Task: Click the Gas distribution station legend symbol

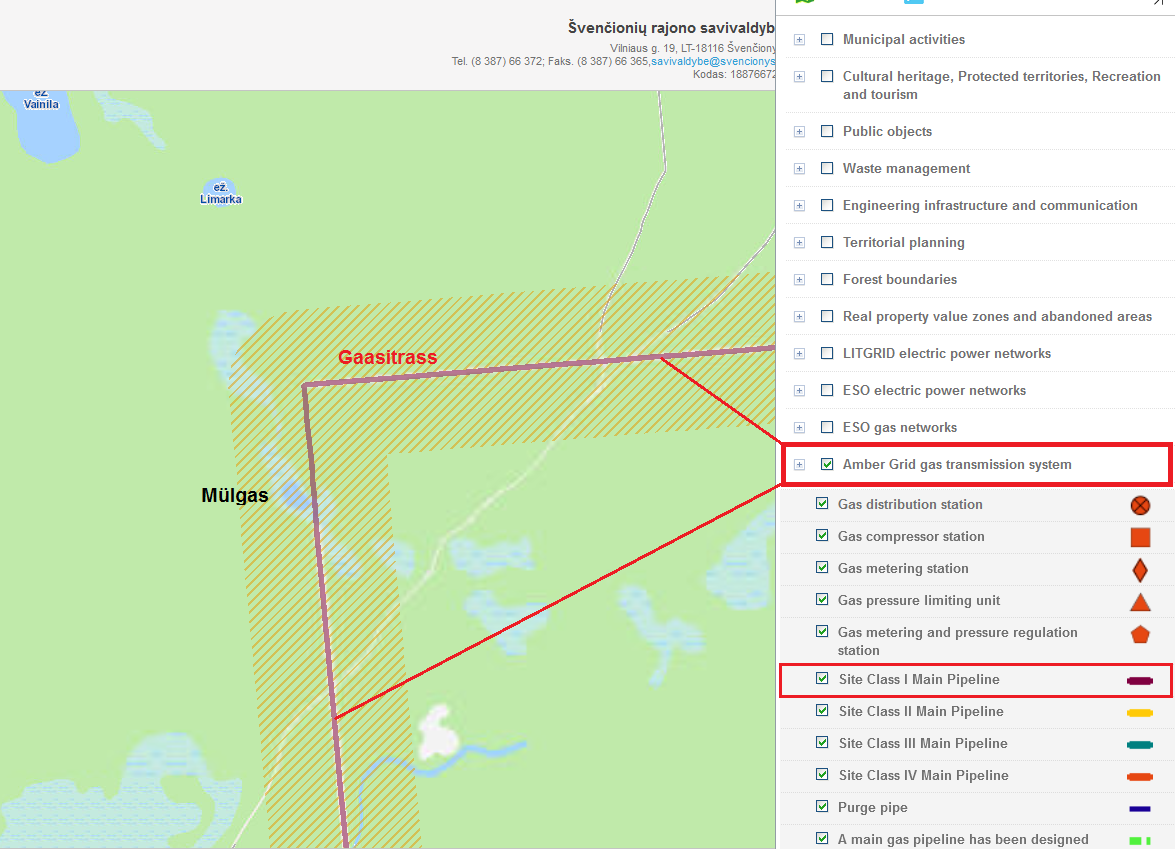Action: [x=1140, y=505]
